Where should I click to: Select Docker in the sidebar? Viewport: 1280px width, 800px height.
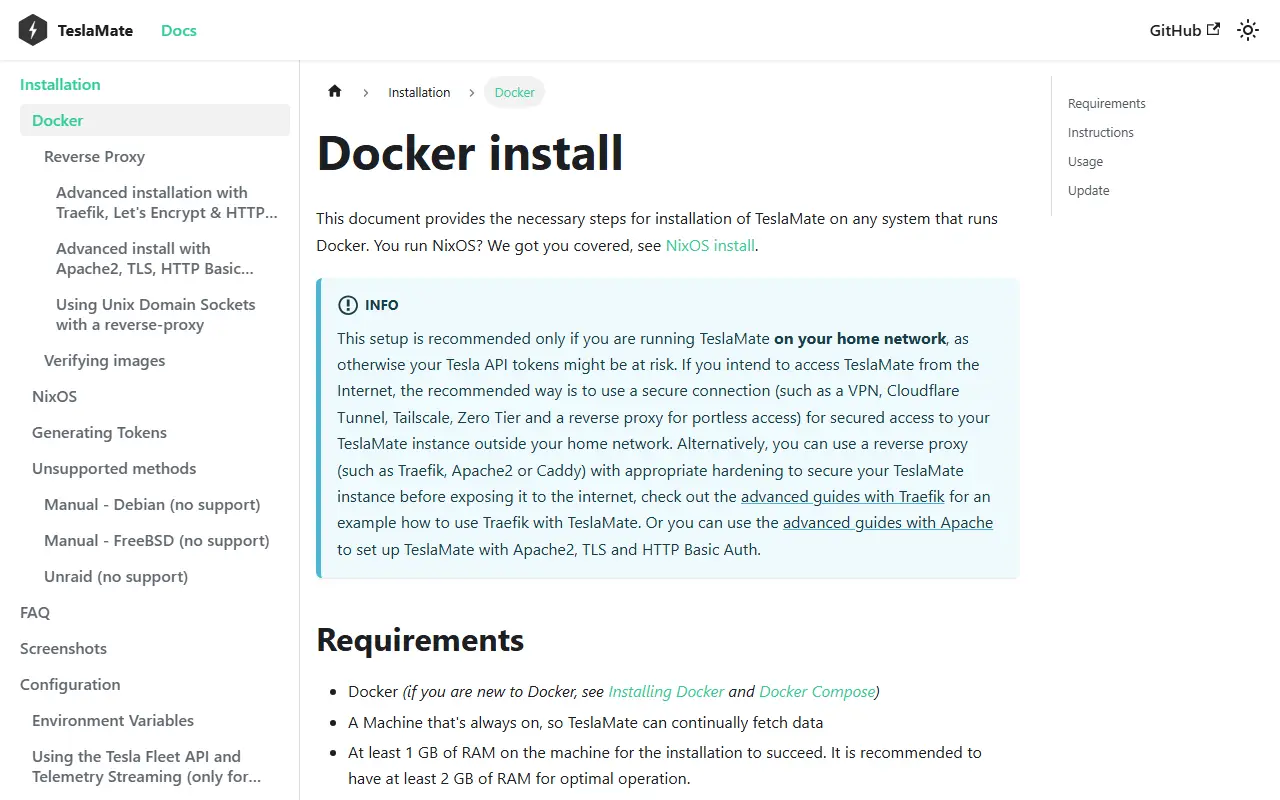(x=155, y=120)
